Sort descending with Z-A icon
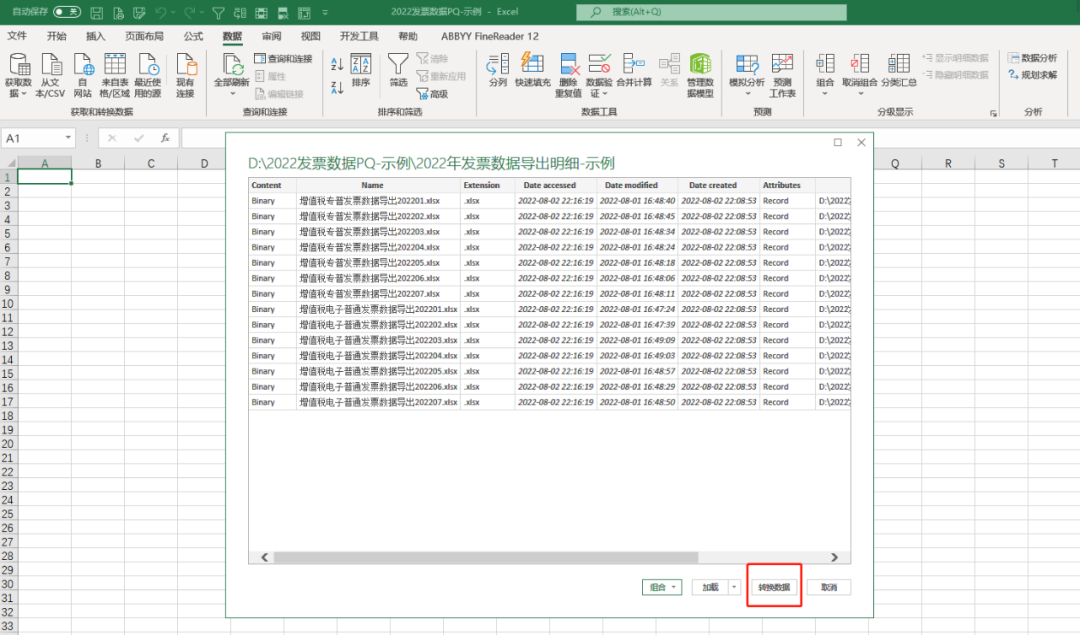Screen dimensions: 1080x635 (x=337, y=87)
